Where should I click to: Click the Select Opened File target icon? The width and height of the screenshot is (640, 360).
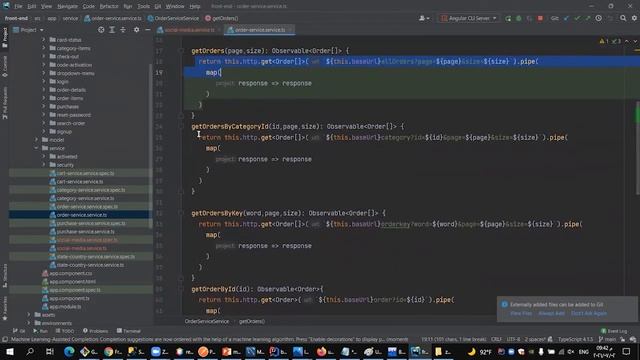(x=101, y=30)
